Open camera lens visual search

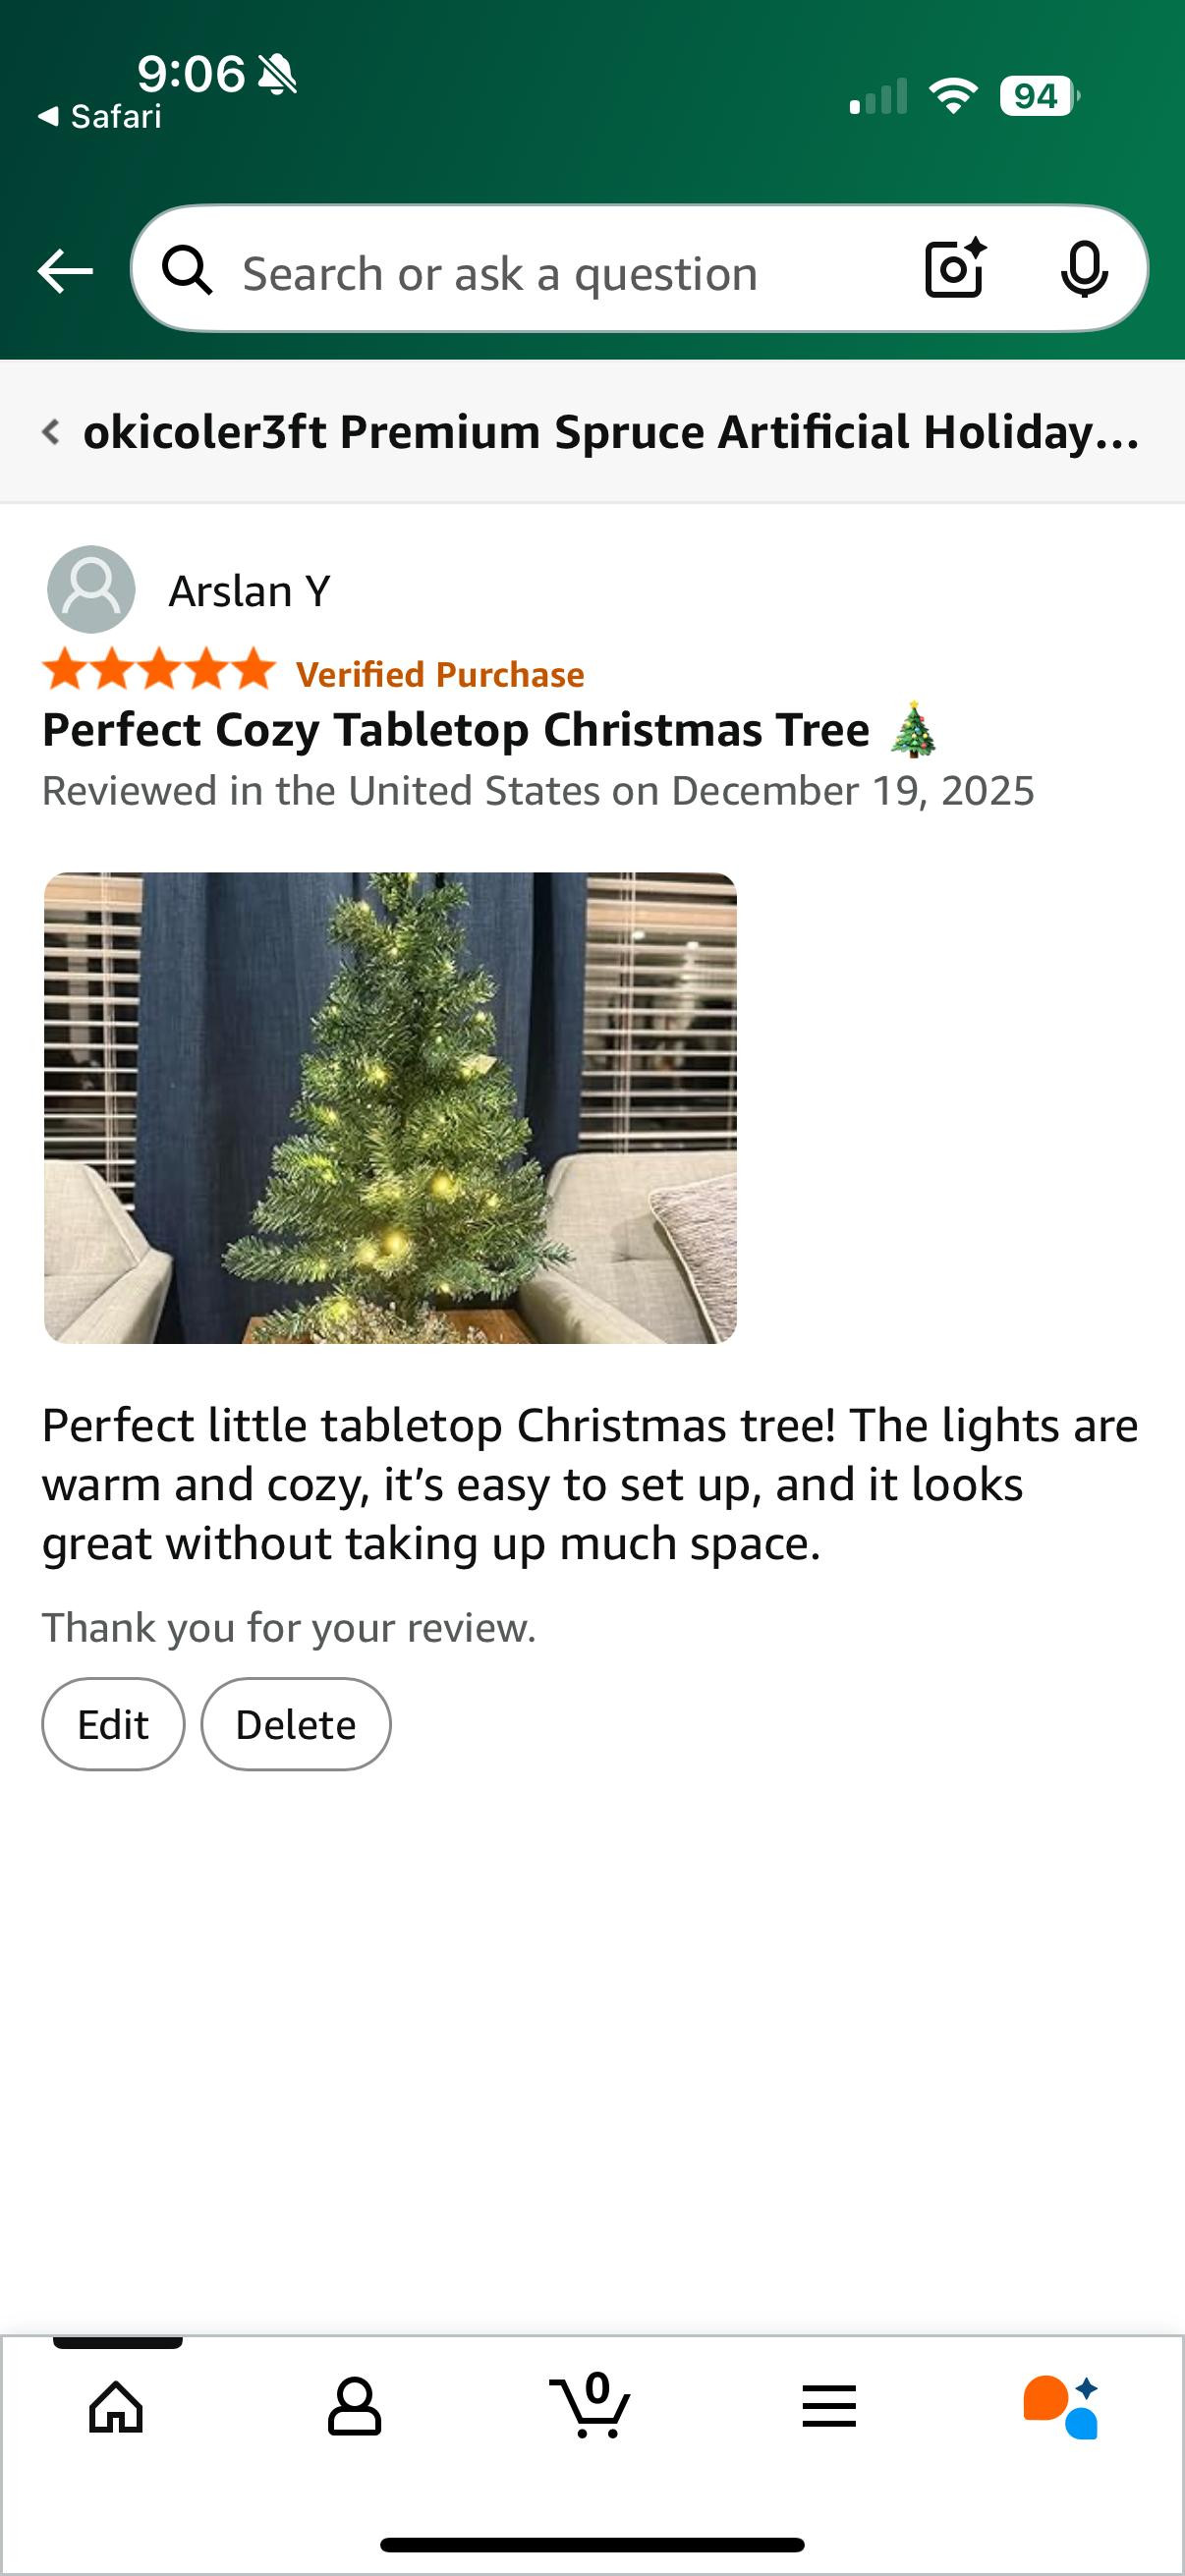954,268
